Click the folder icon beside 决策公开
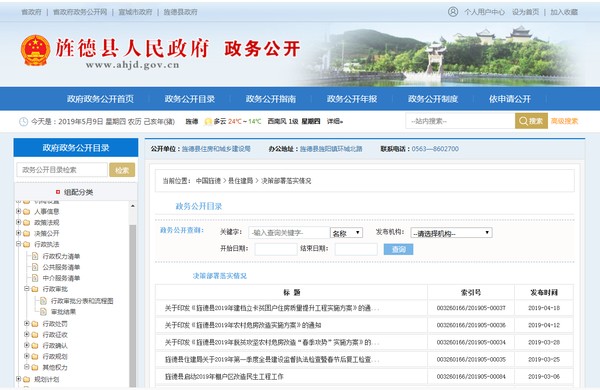Screen dimensions: 600x390 (x=26, y=233)
